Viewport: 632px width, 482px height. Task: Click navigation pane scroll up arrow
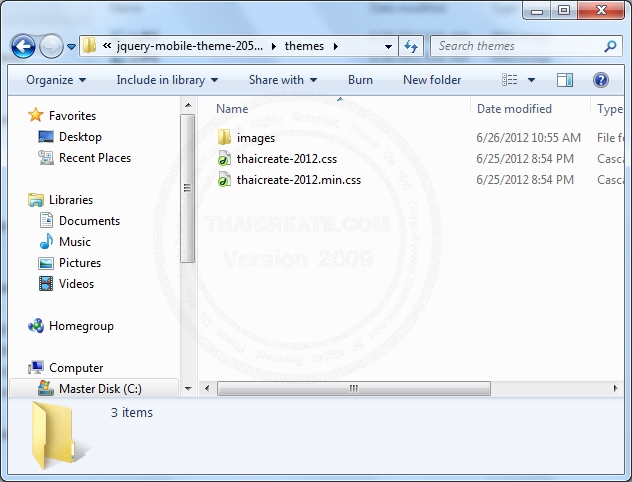tap(188, 105)
